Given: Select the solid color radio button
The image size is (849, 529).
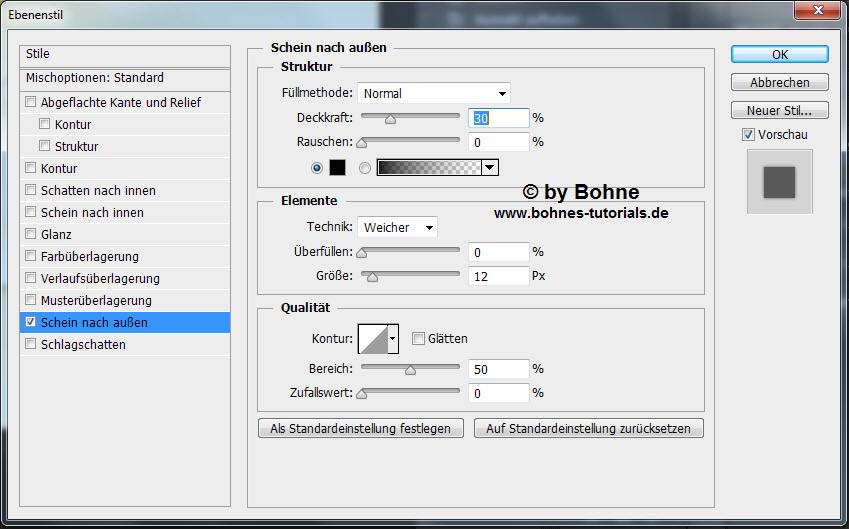Looking at the screenshot, I should [x=318, y=167].
